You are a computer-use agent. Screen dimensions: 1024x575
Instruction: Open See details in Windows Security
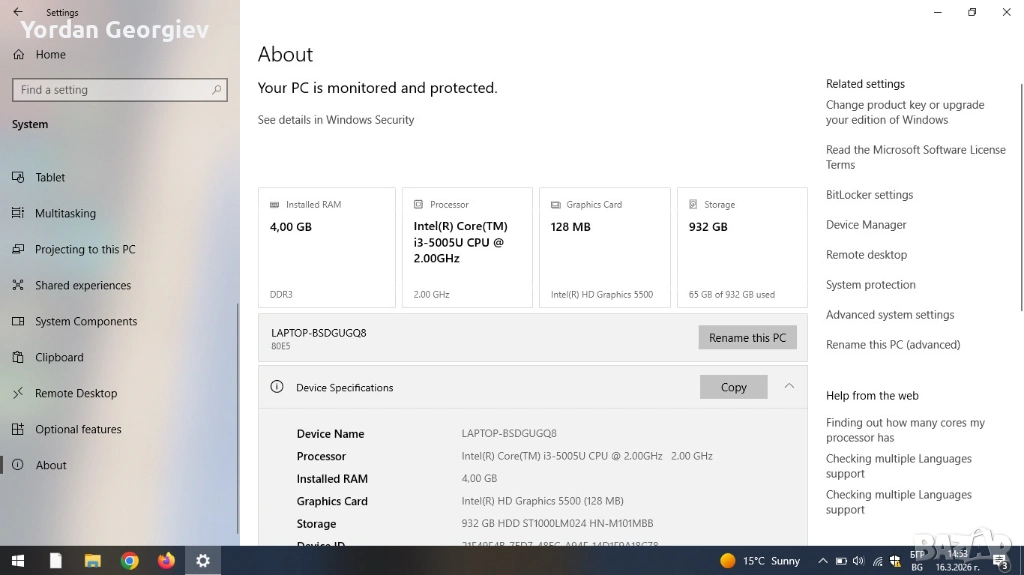pos(336,120)
